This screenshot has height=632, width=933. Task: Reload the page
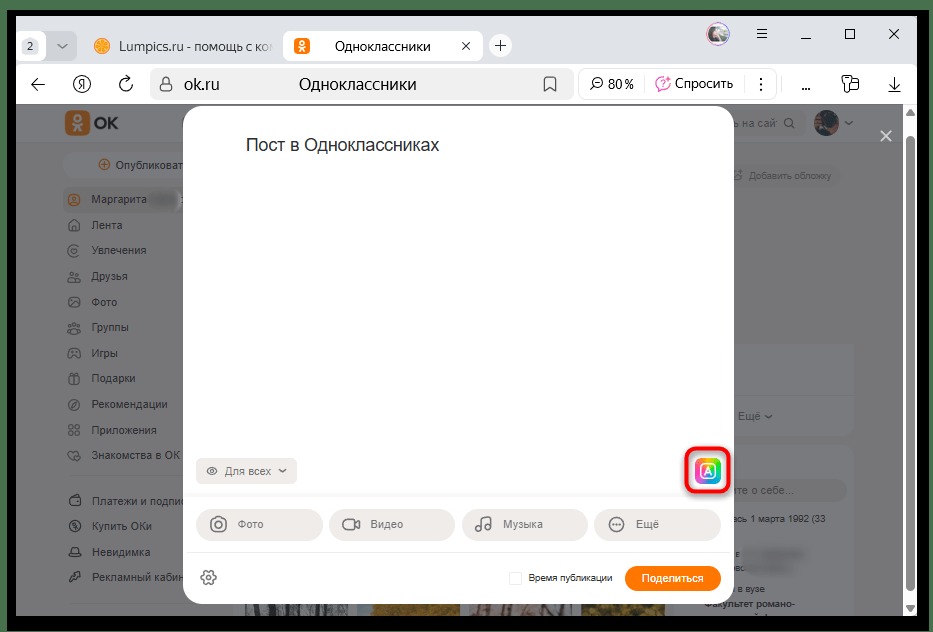[x=126, y=85]
